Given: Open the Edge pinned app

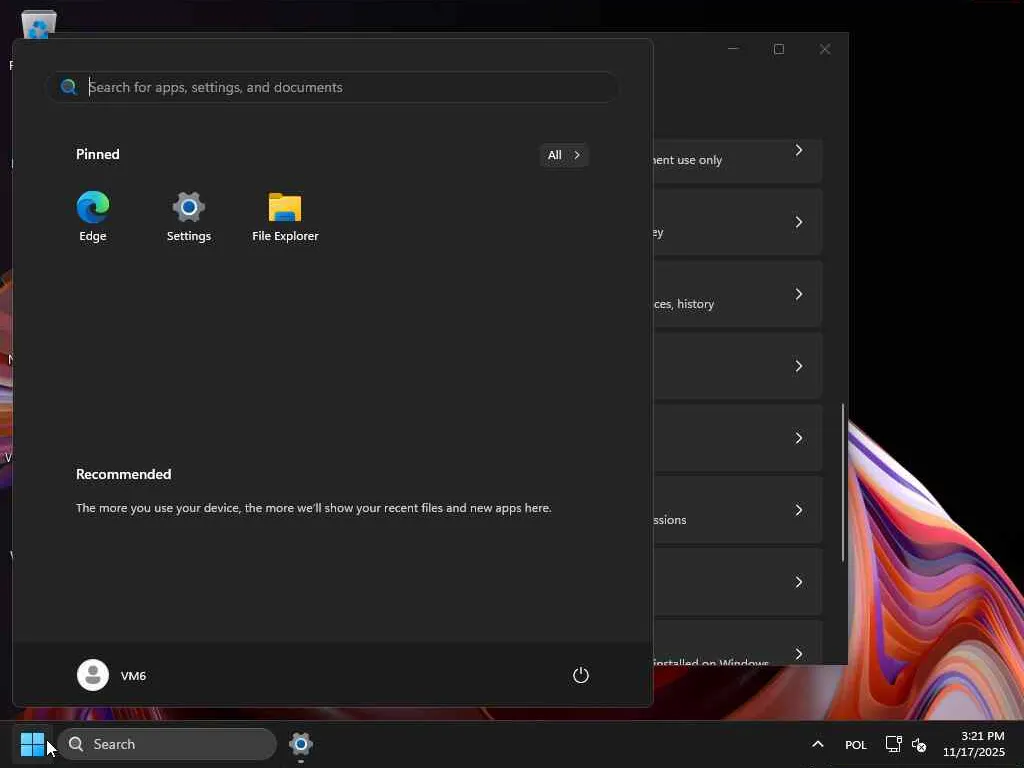Looking at the screenshot, I should pyautogui.click(x=93, y=216).
